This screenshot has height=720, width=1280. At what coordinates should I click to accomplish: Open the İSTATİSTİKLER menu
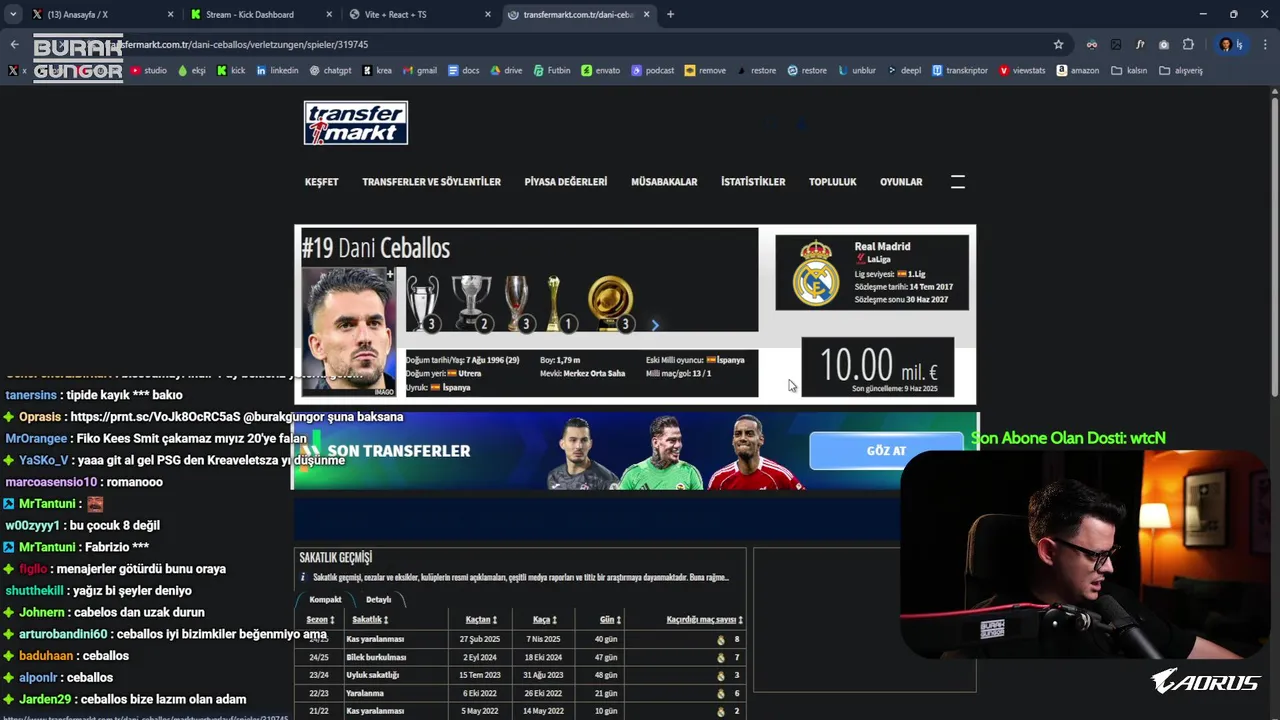[753, 182]
